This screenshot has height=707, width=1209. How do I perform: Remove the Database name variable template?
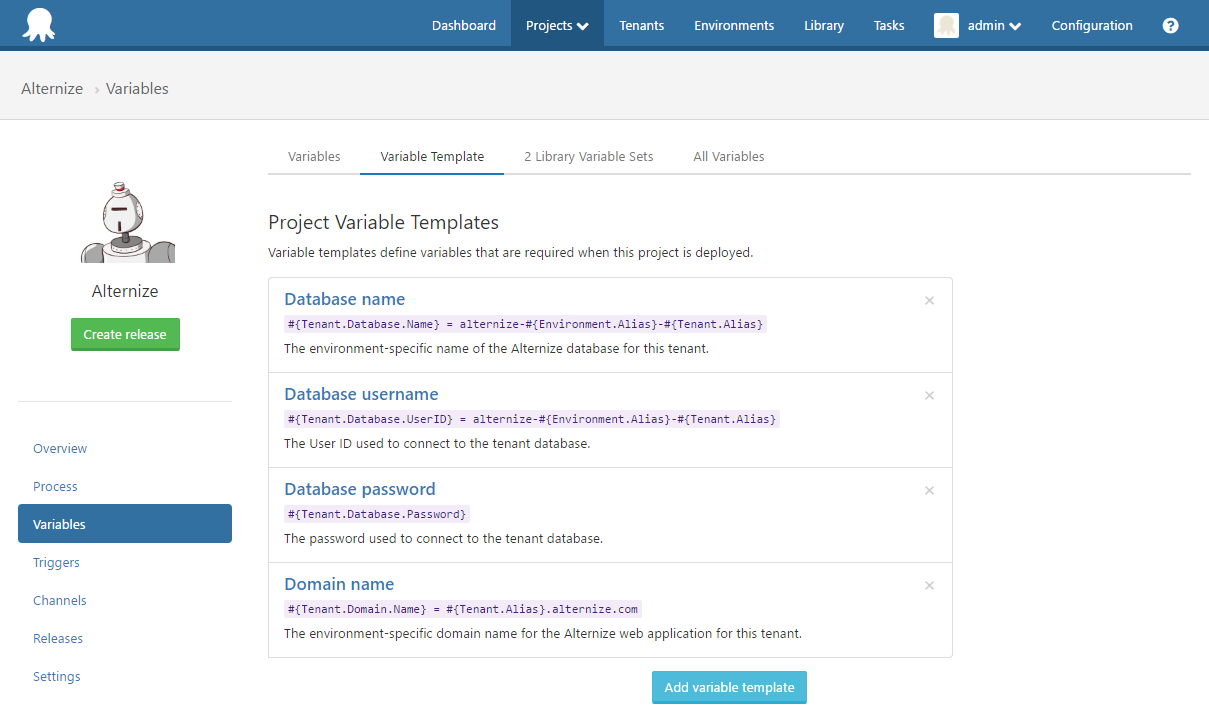pyautogui.click(x=929, y=300)
